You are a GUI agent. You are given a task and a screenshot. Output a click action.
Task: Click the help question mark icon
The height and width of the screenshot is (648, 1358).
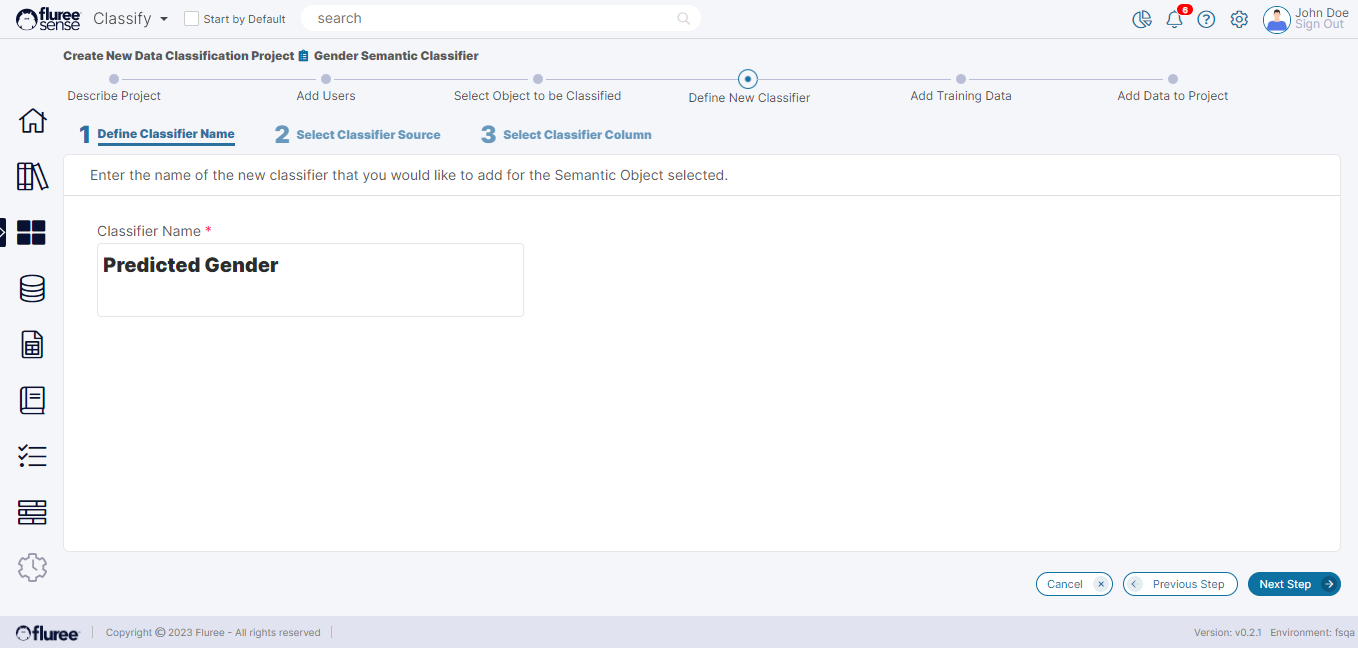[x=1206, y=19]
